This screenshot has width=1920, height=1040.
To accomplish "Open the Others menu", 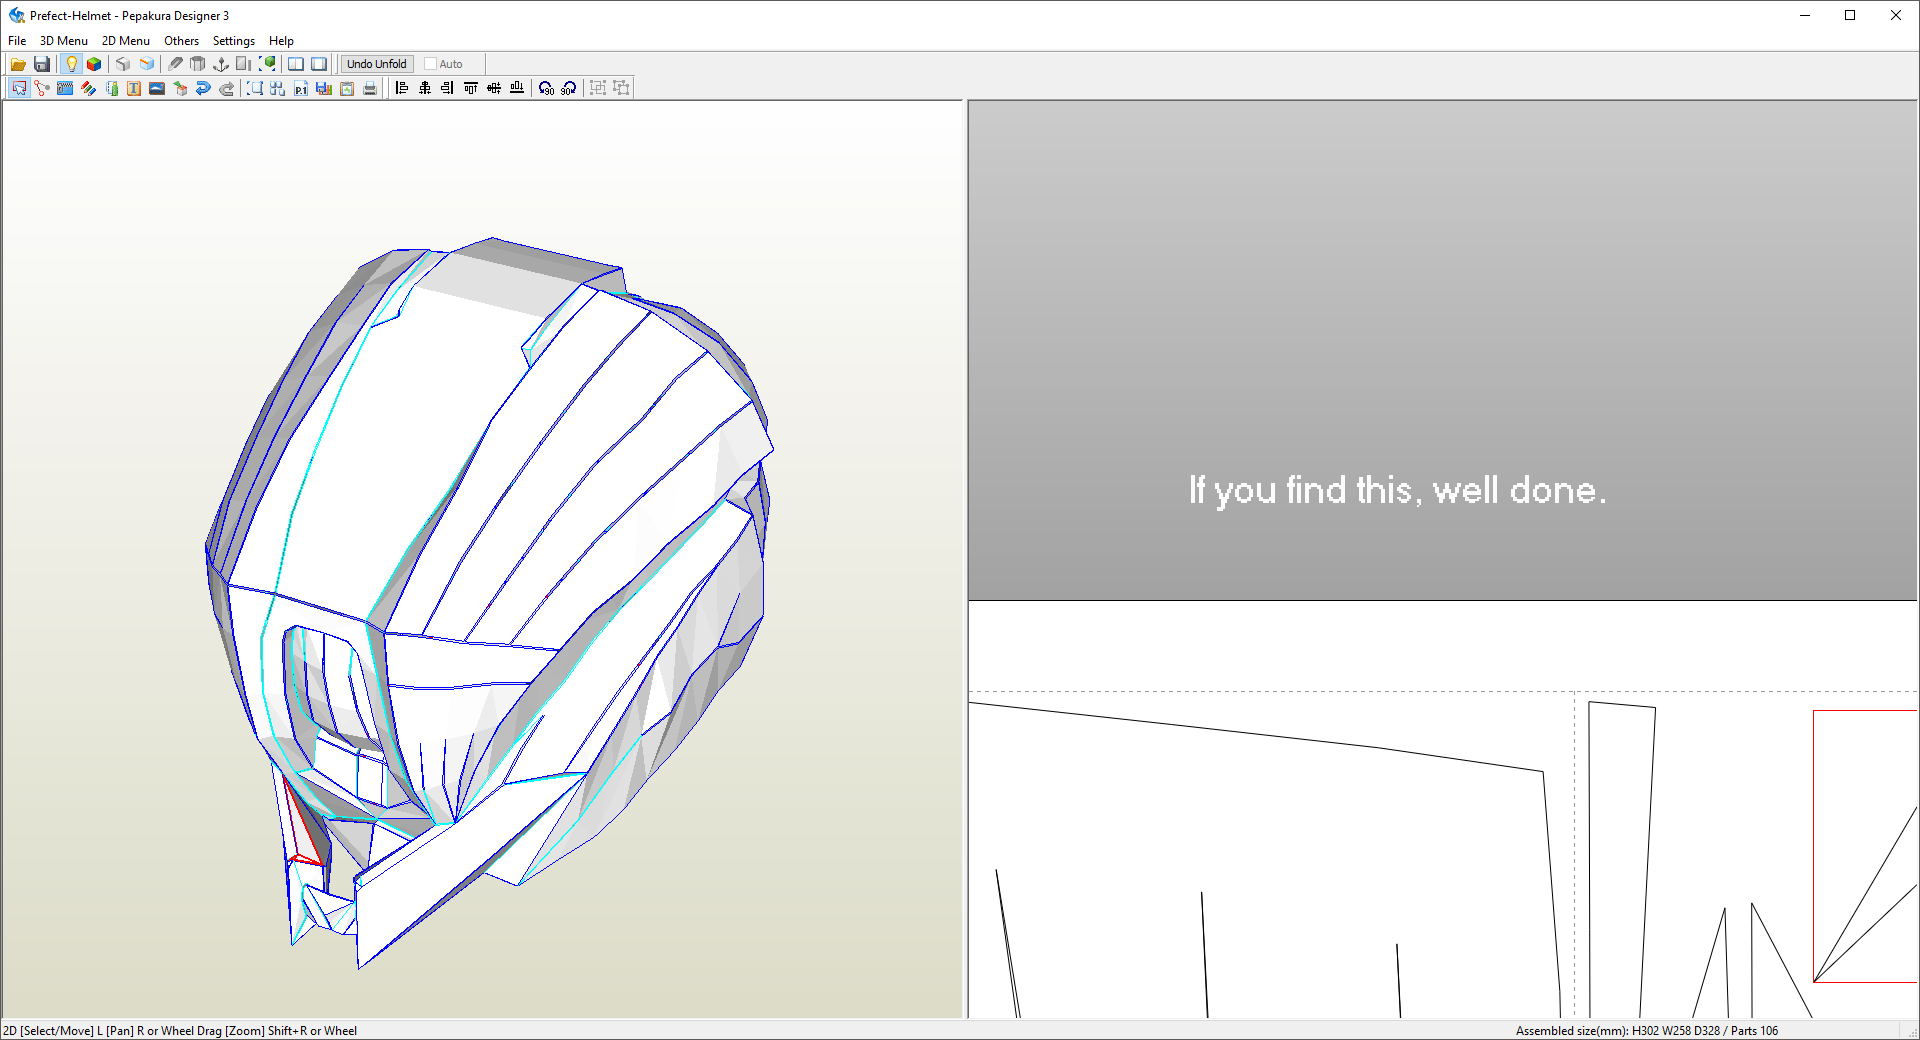I will tap(182, 41).
